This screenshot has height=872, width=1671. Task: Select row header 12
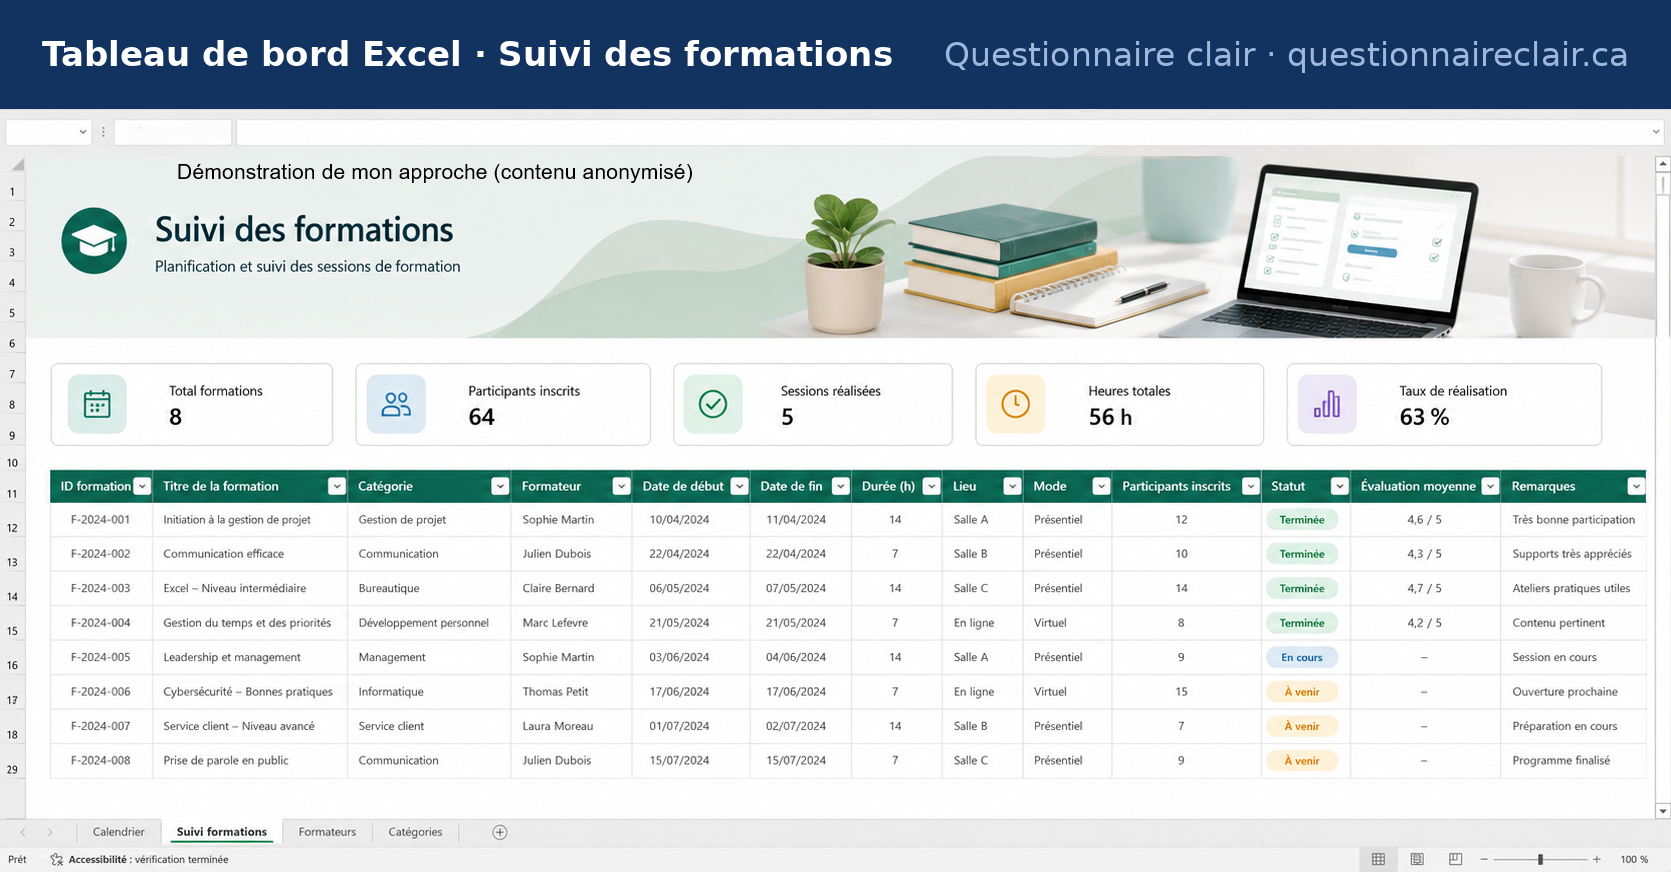click(x=12, y=527)
